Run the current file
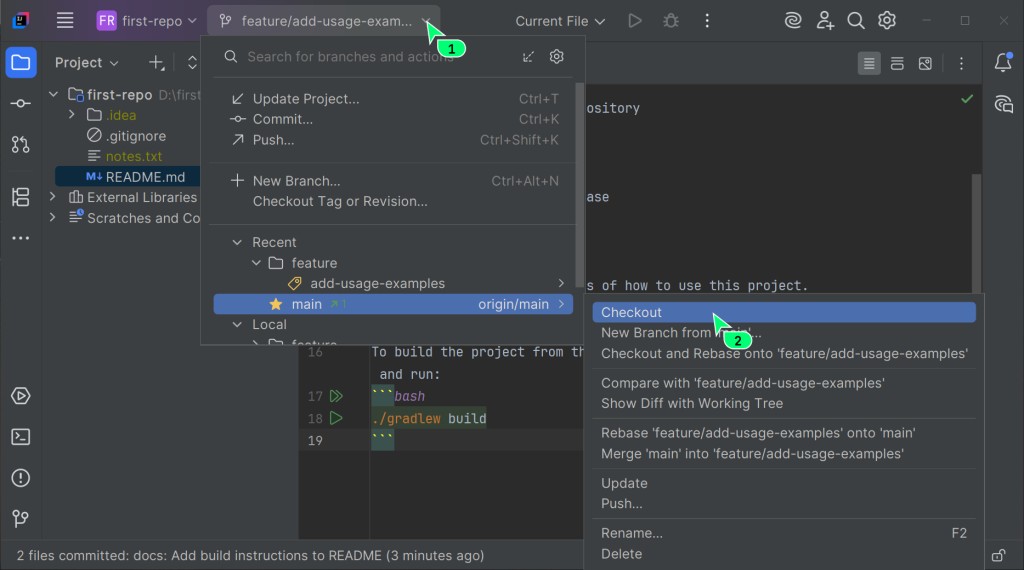 click(634, 21)
